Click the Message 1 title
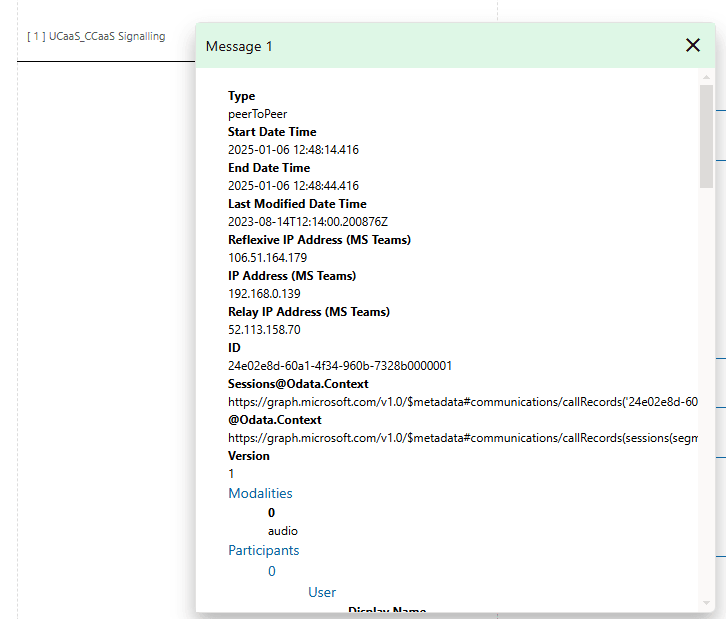Screen dimensions: 726x619 coord(239,46)
